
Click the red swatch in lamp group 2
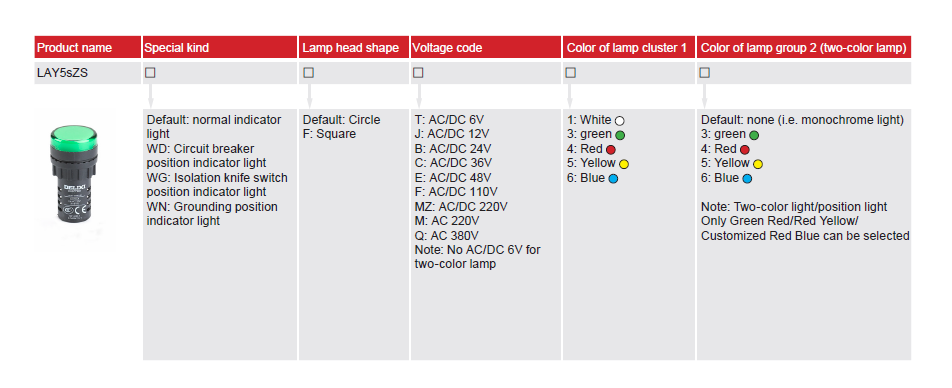tap(744, 150)
